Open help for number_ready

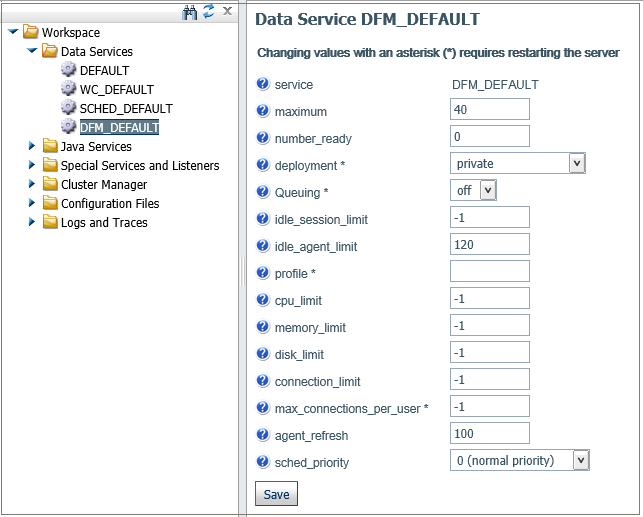click(263, 138)
